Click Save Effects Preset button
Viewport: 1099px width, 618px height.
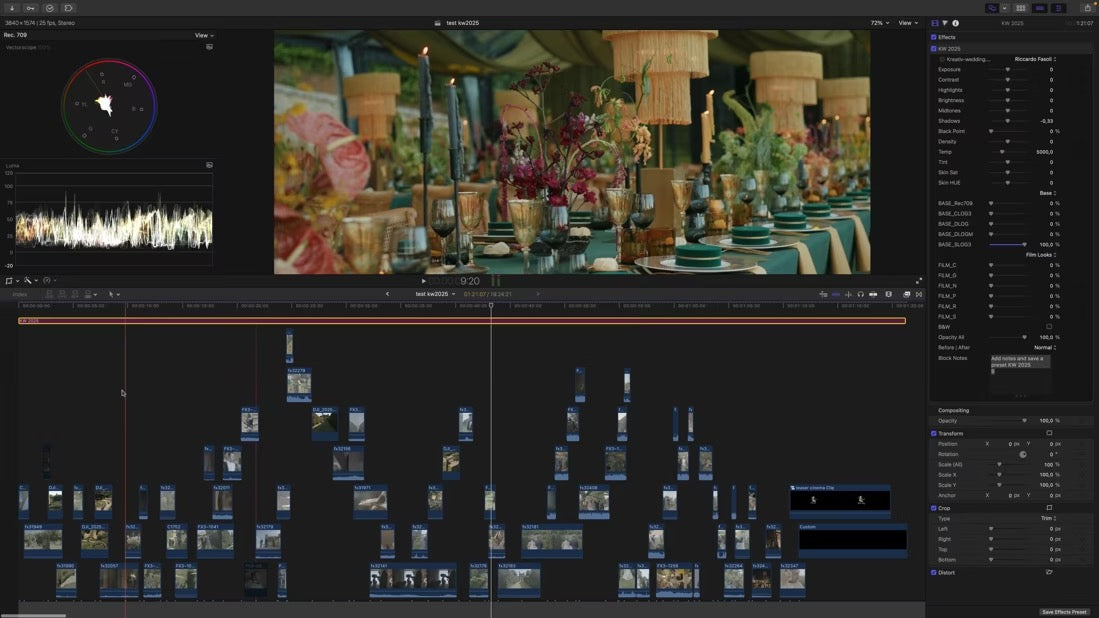(1063, 612)
